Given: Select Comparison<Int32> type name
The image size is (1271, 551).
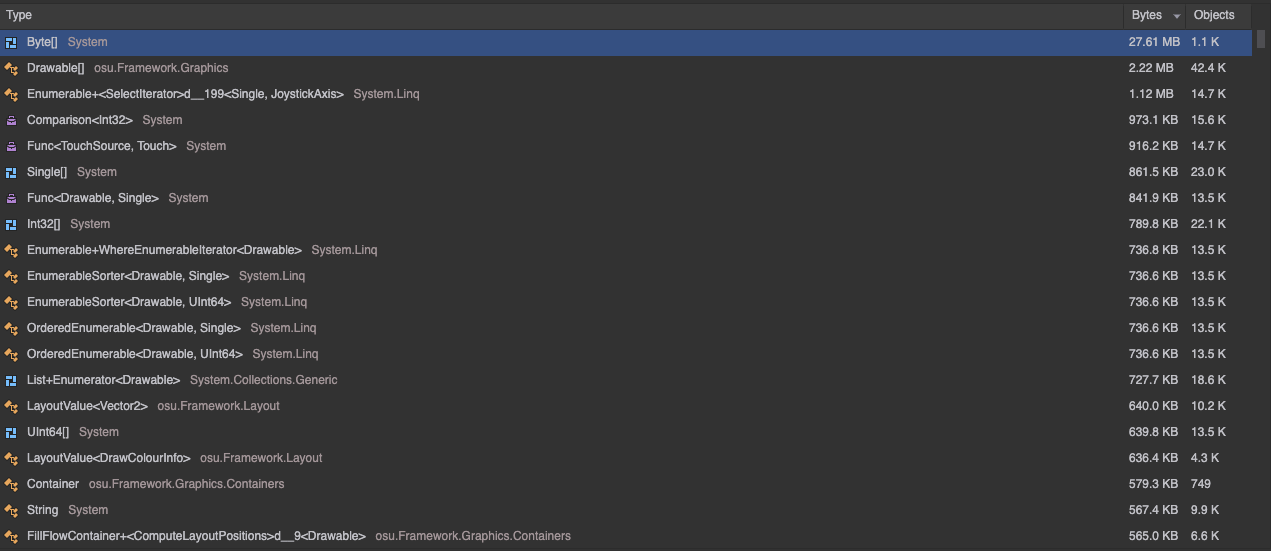Looking at the screenshot, I should point(80,120).
